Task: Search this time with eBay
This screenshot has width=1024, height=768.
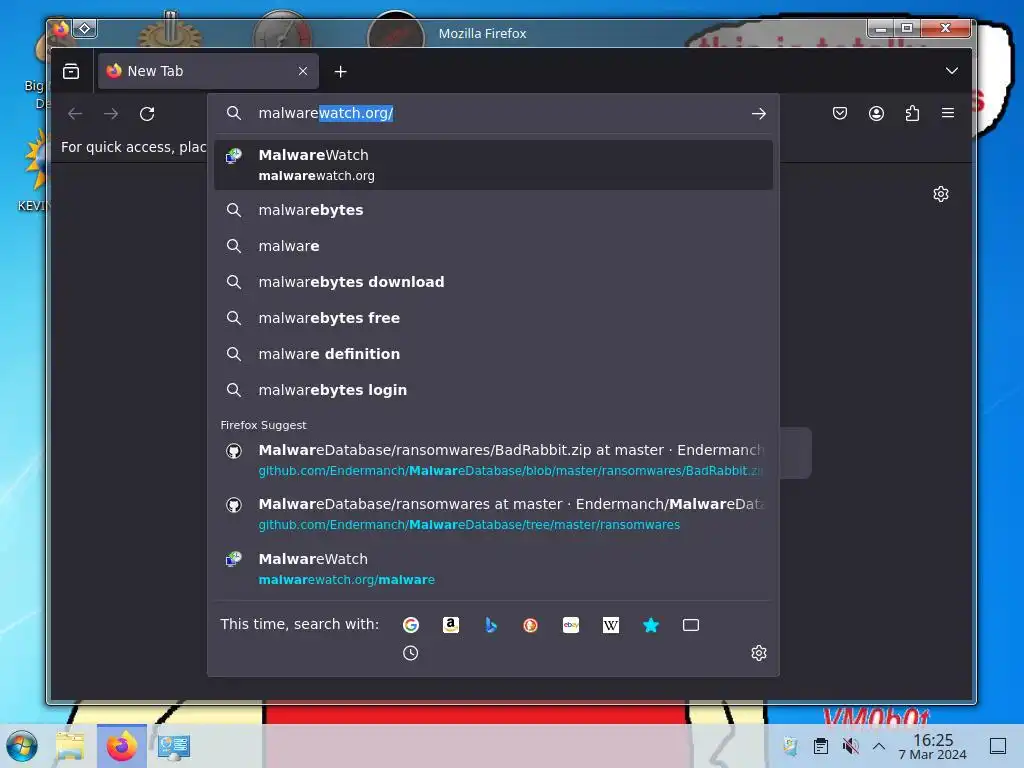Action: pos(571,625)
